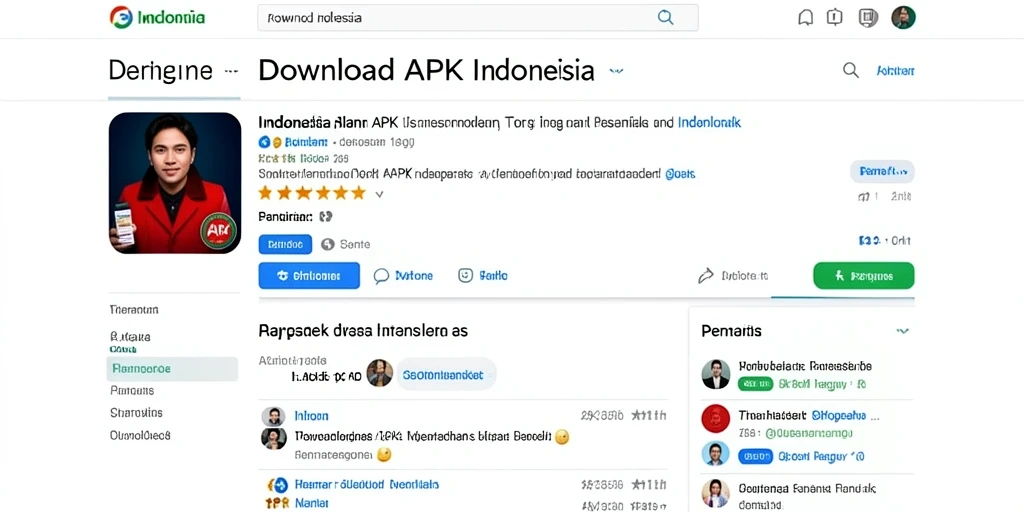Open the ellipsis menu beside Derhgine

(x=231, y=71)
